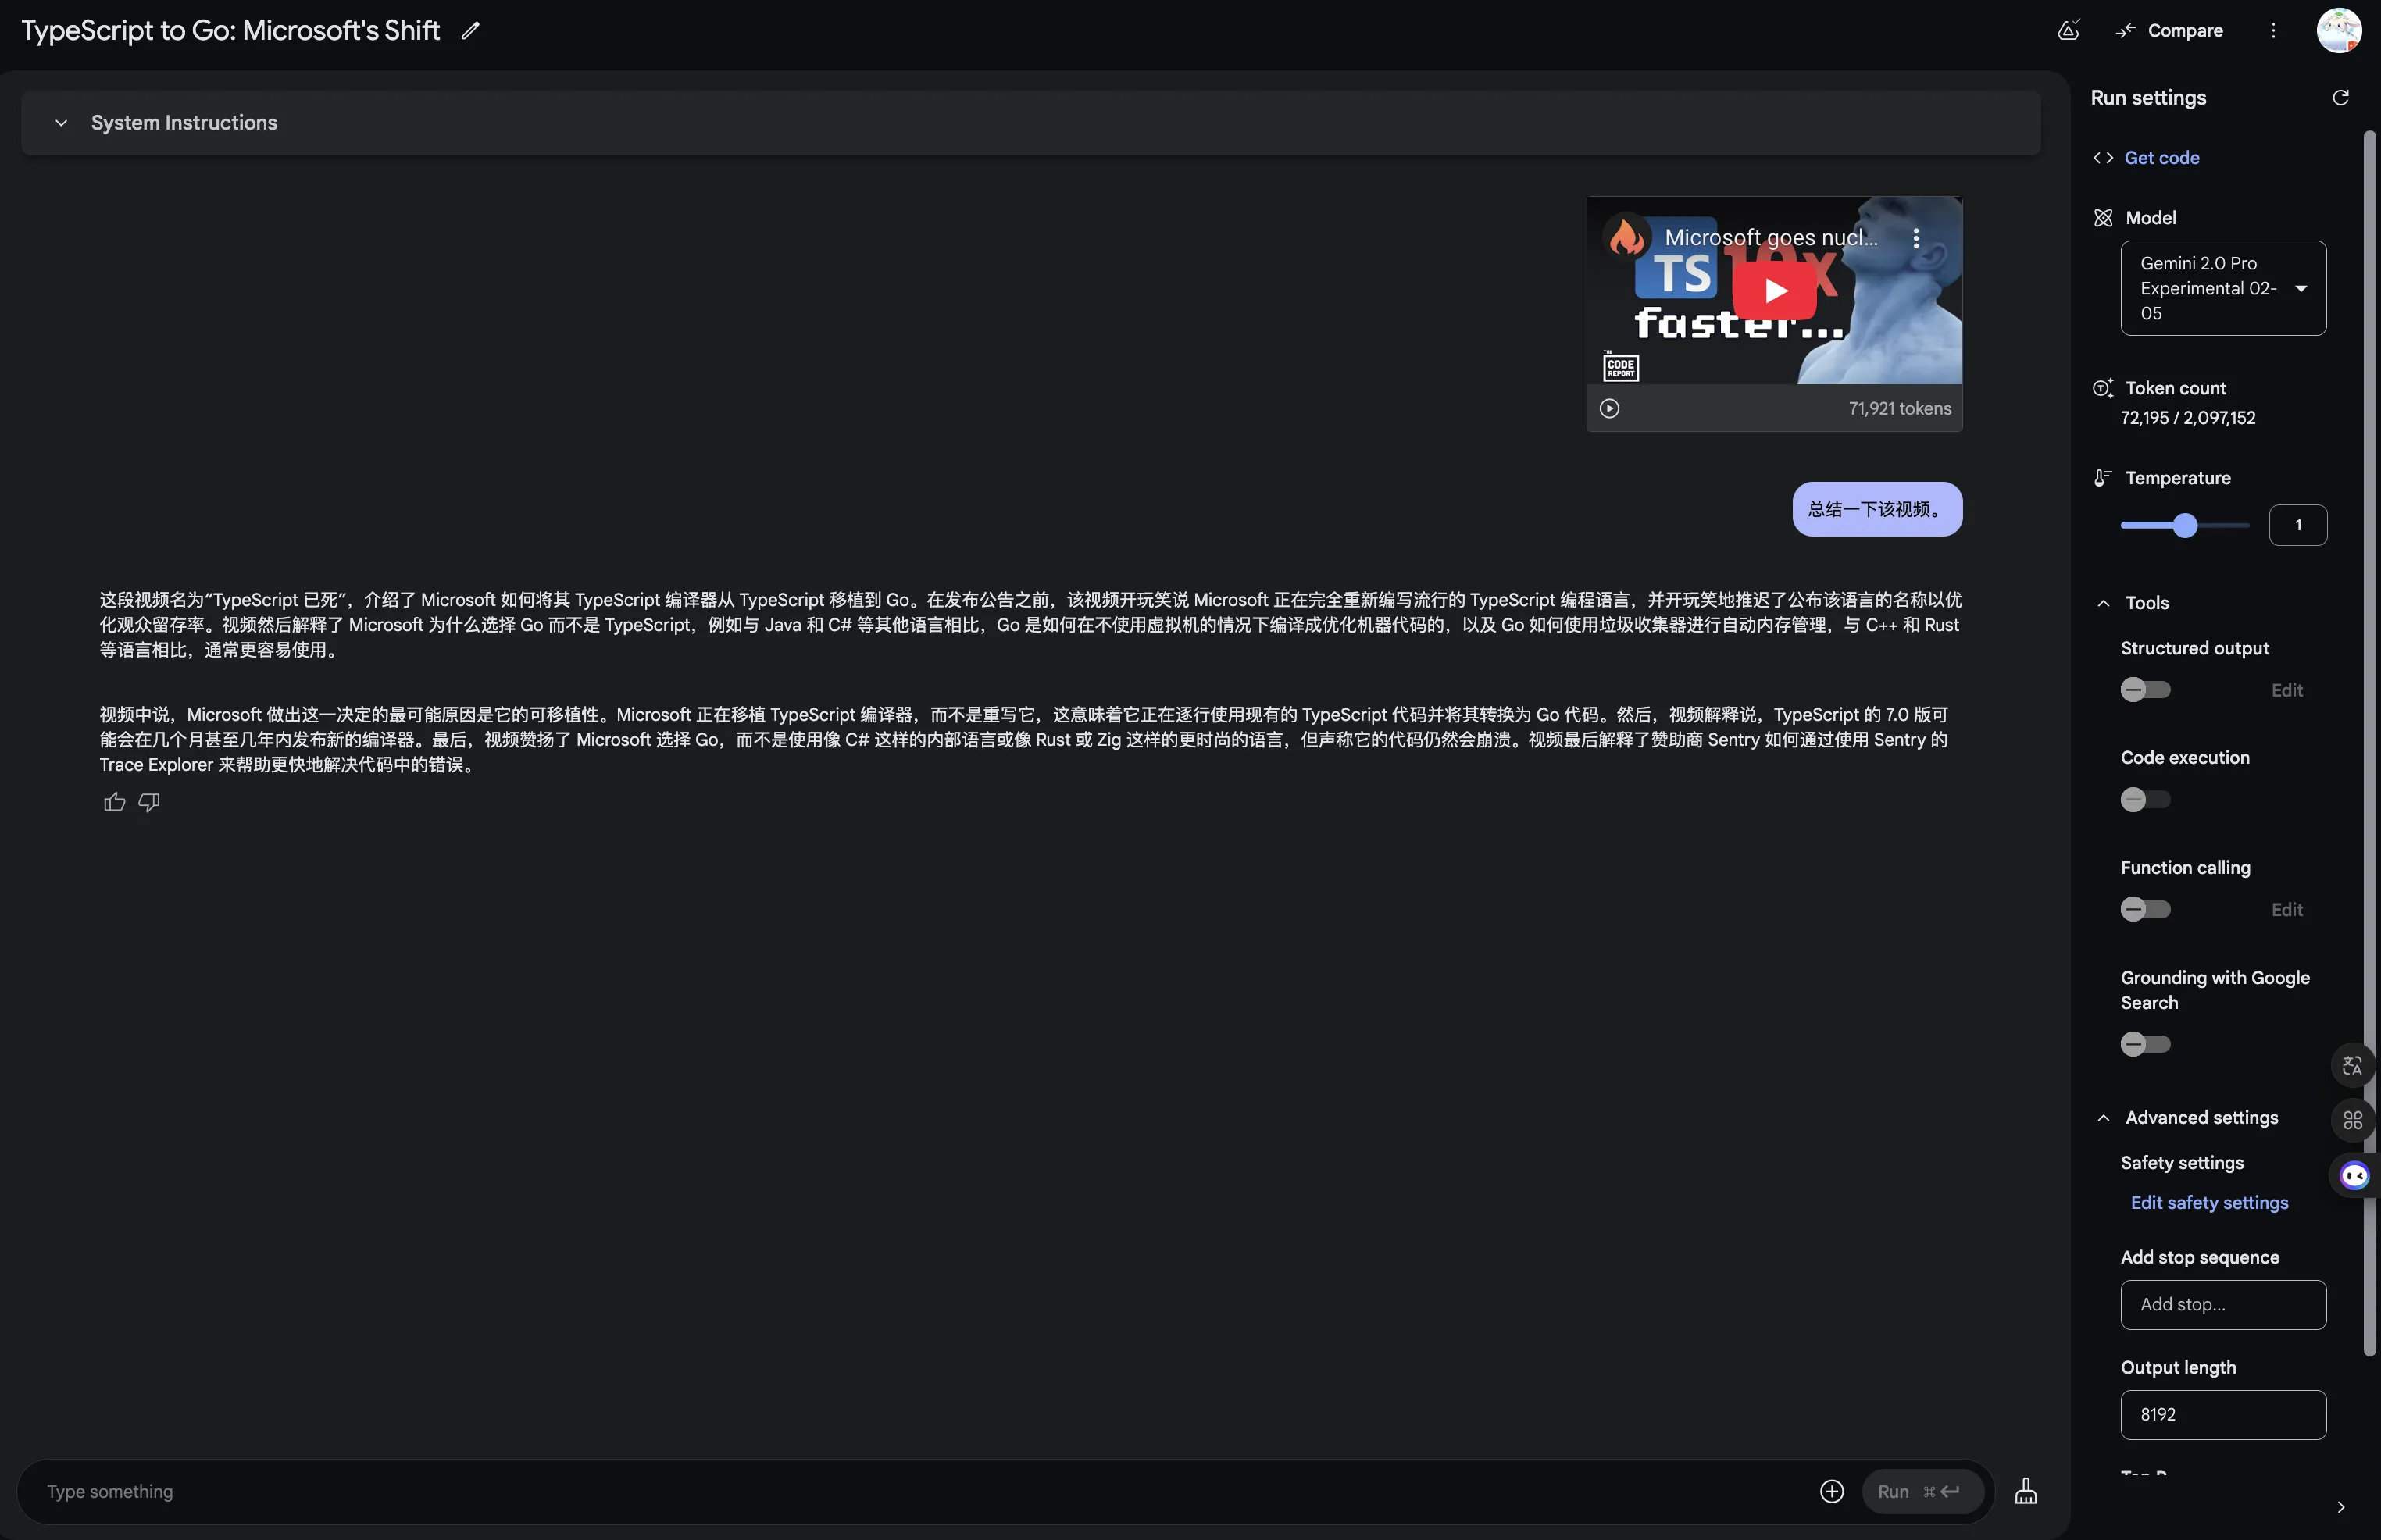
Task: Click the Output length field
Action: pos(2223,1415)
